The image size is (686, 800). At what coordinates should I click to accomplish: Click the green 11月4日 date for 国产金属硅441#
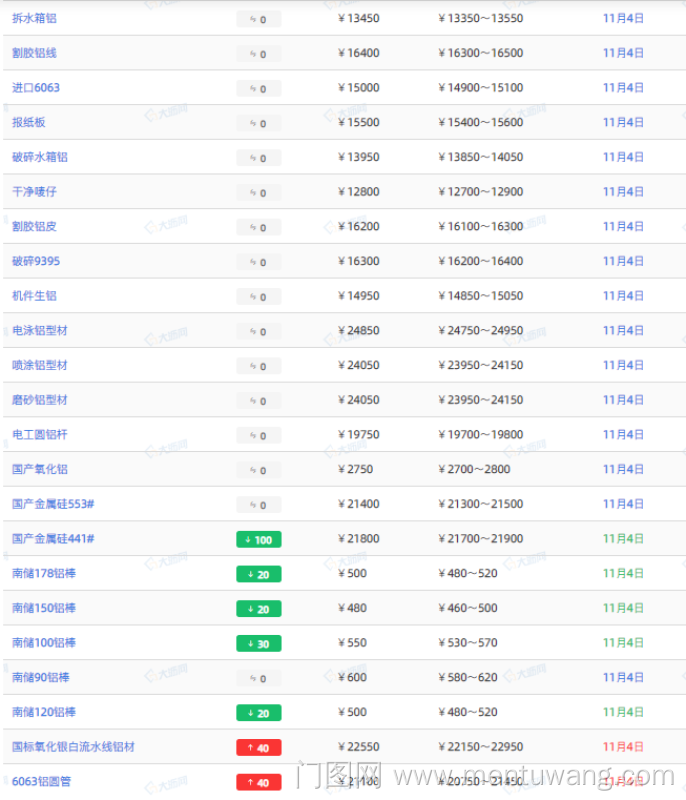point(623,539)
